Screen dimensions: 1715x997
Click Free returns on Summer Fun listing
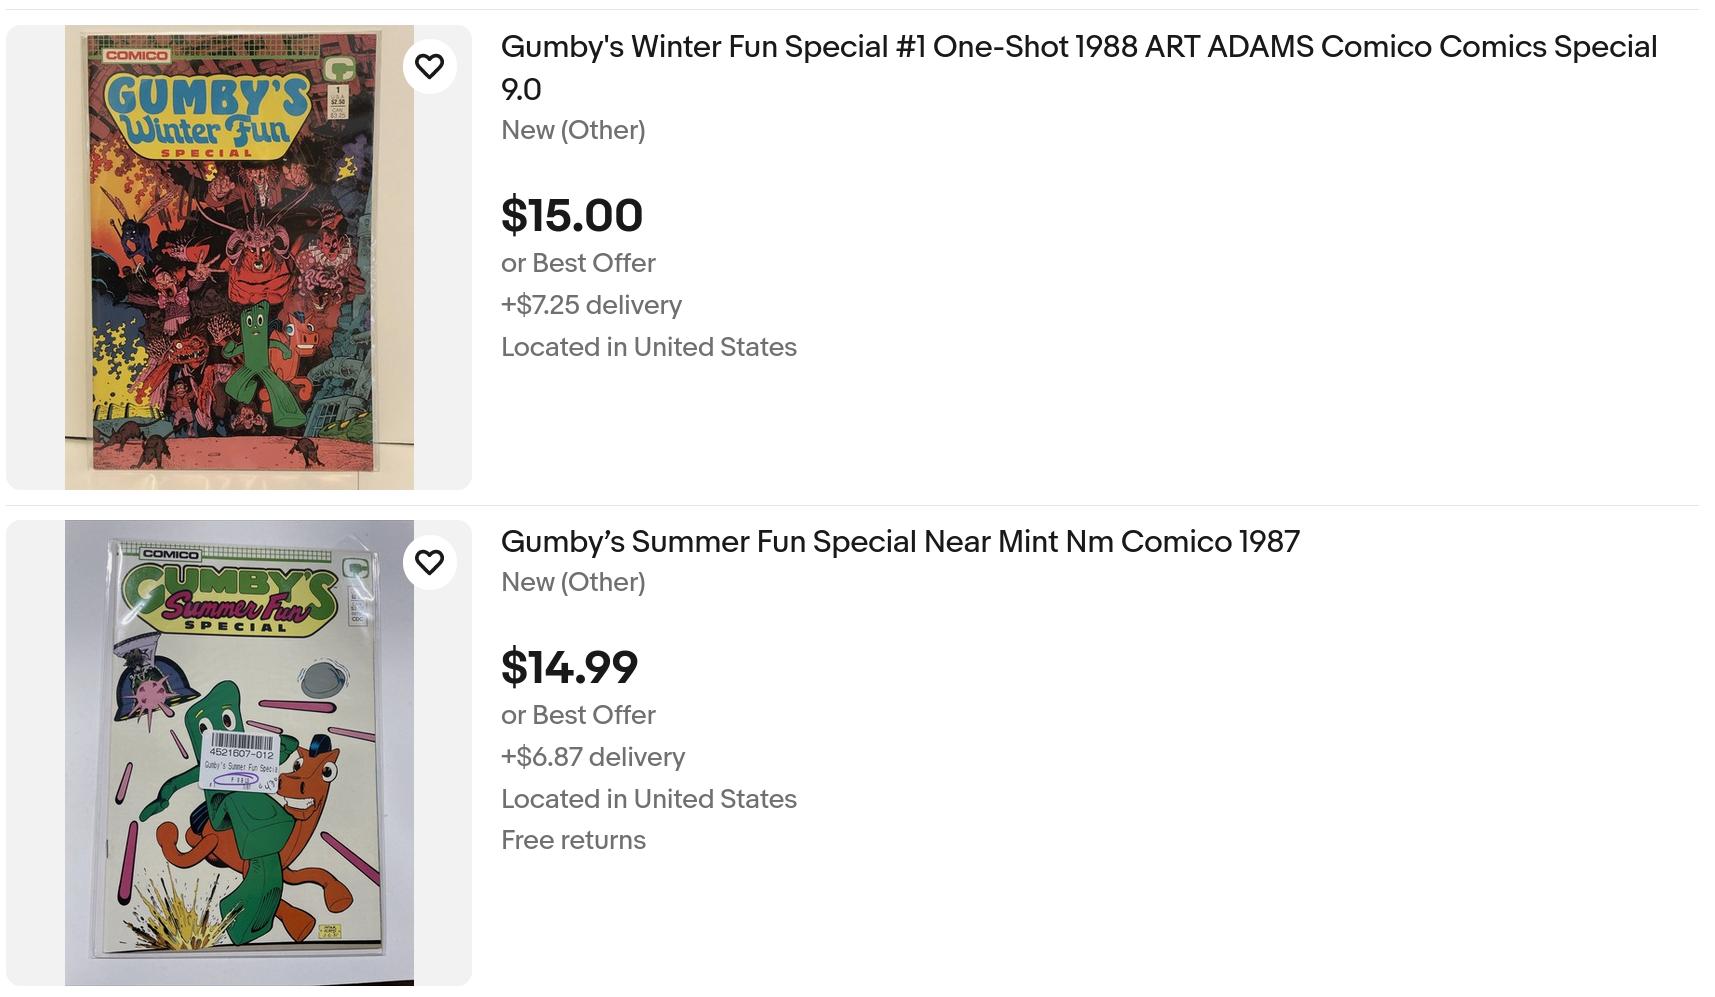click(573, 840)
